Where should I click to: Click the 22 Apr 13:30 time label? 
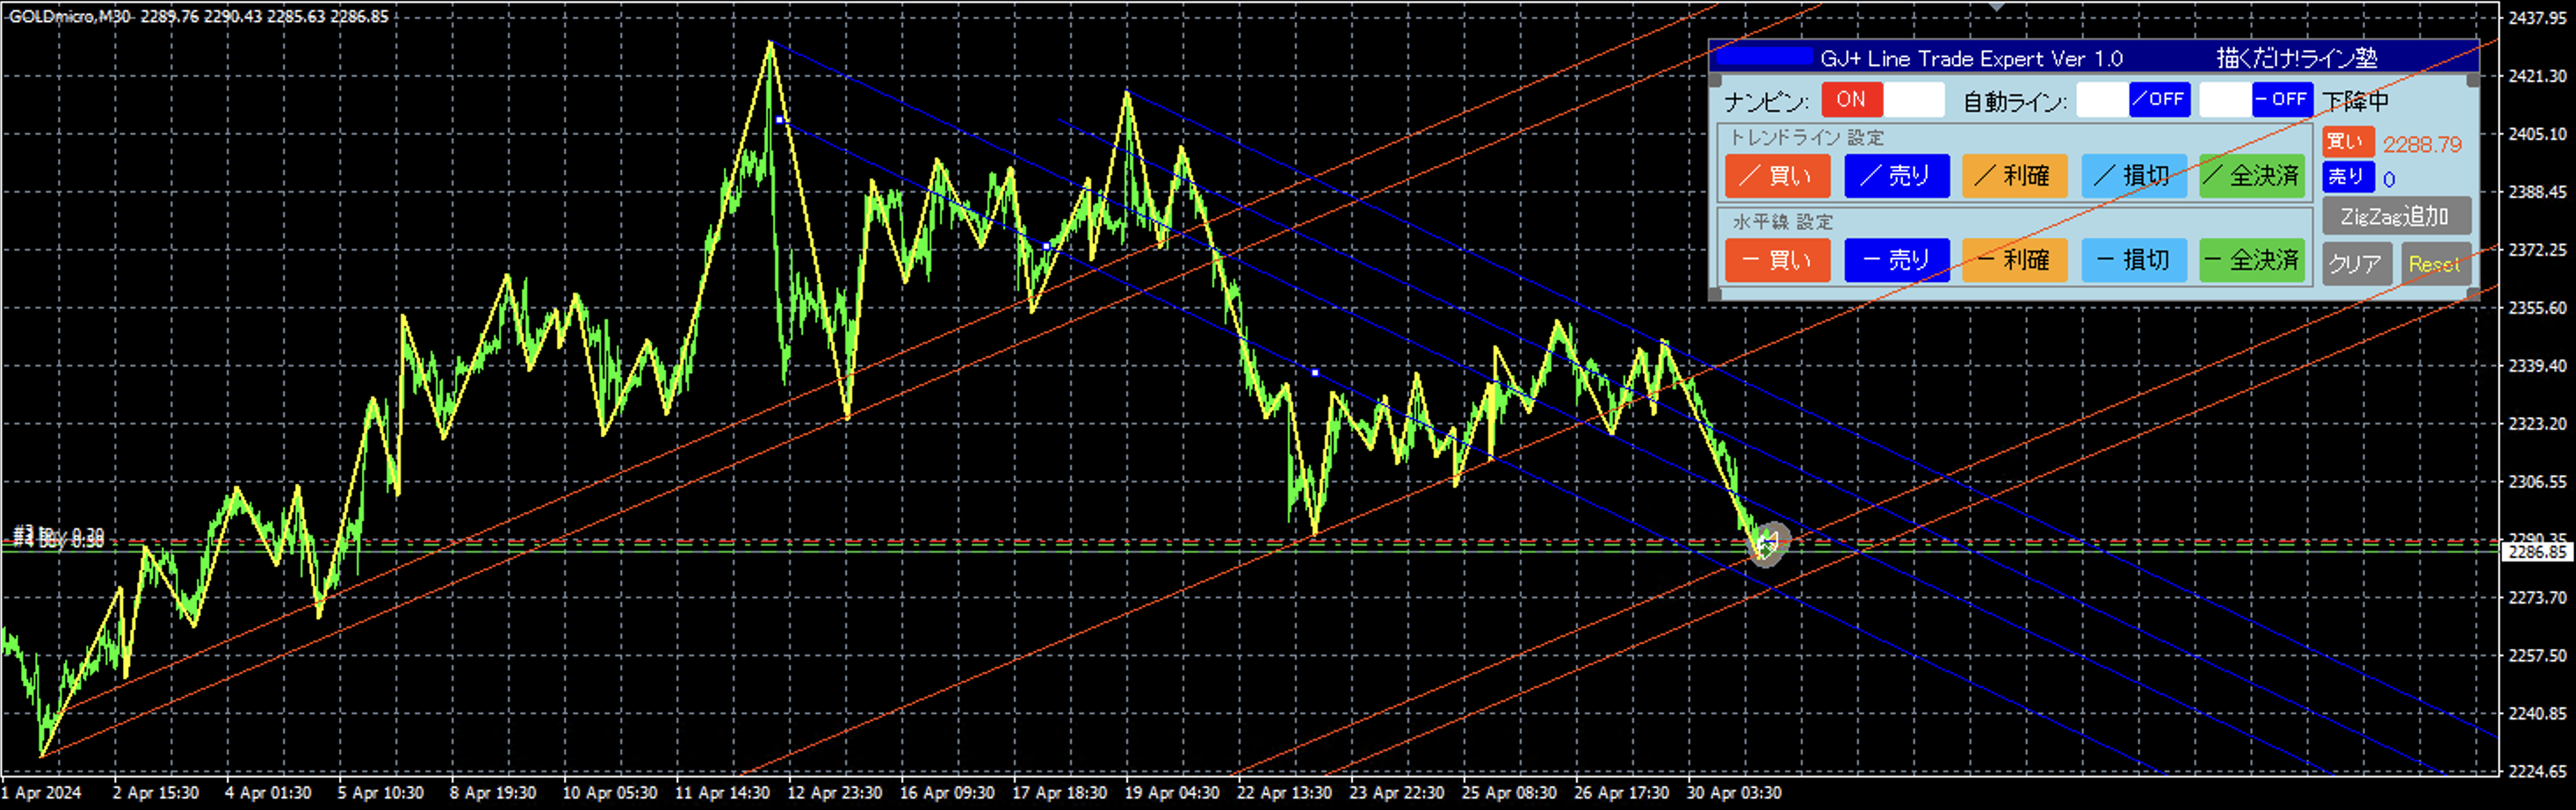tap(1284, 793)
